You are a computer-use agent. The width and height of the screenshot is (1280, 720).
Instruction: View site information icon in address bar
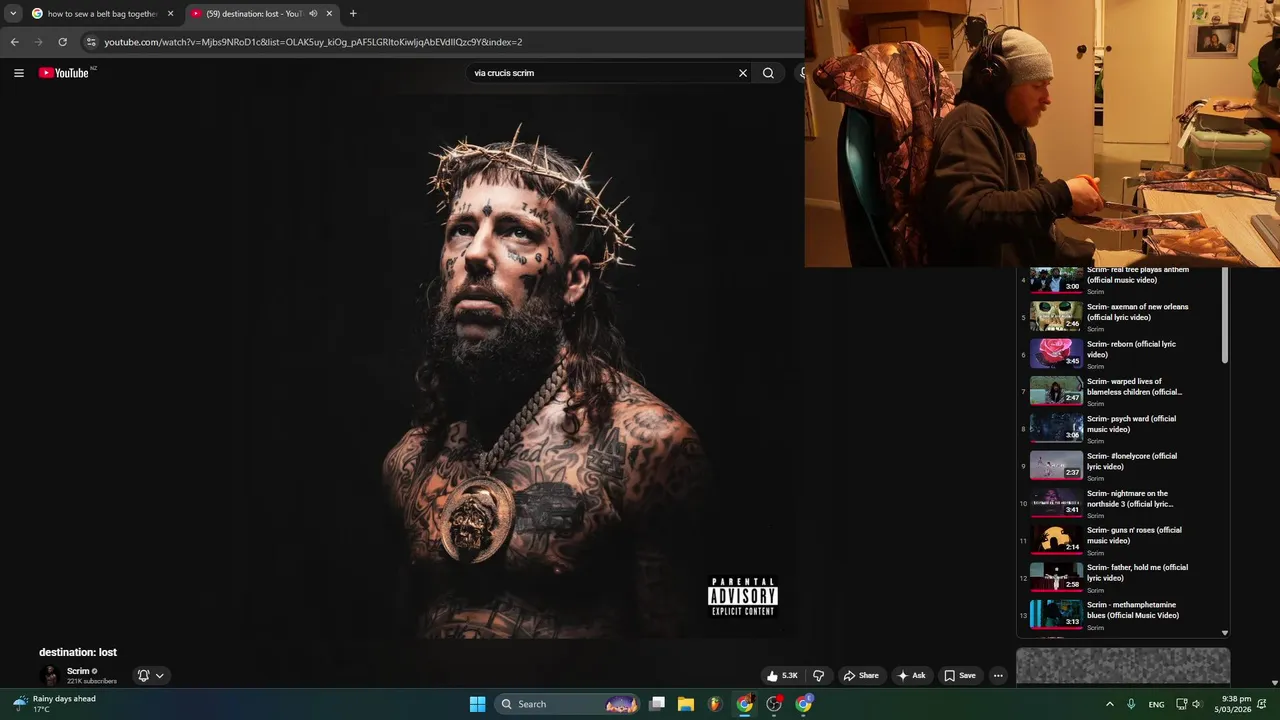(91, 42)
